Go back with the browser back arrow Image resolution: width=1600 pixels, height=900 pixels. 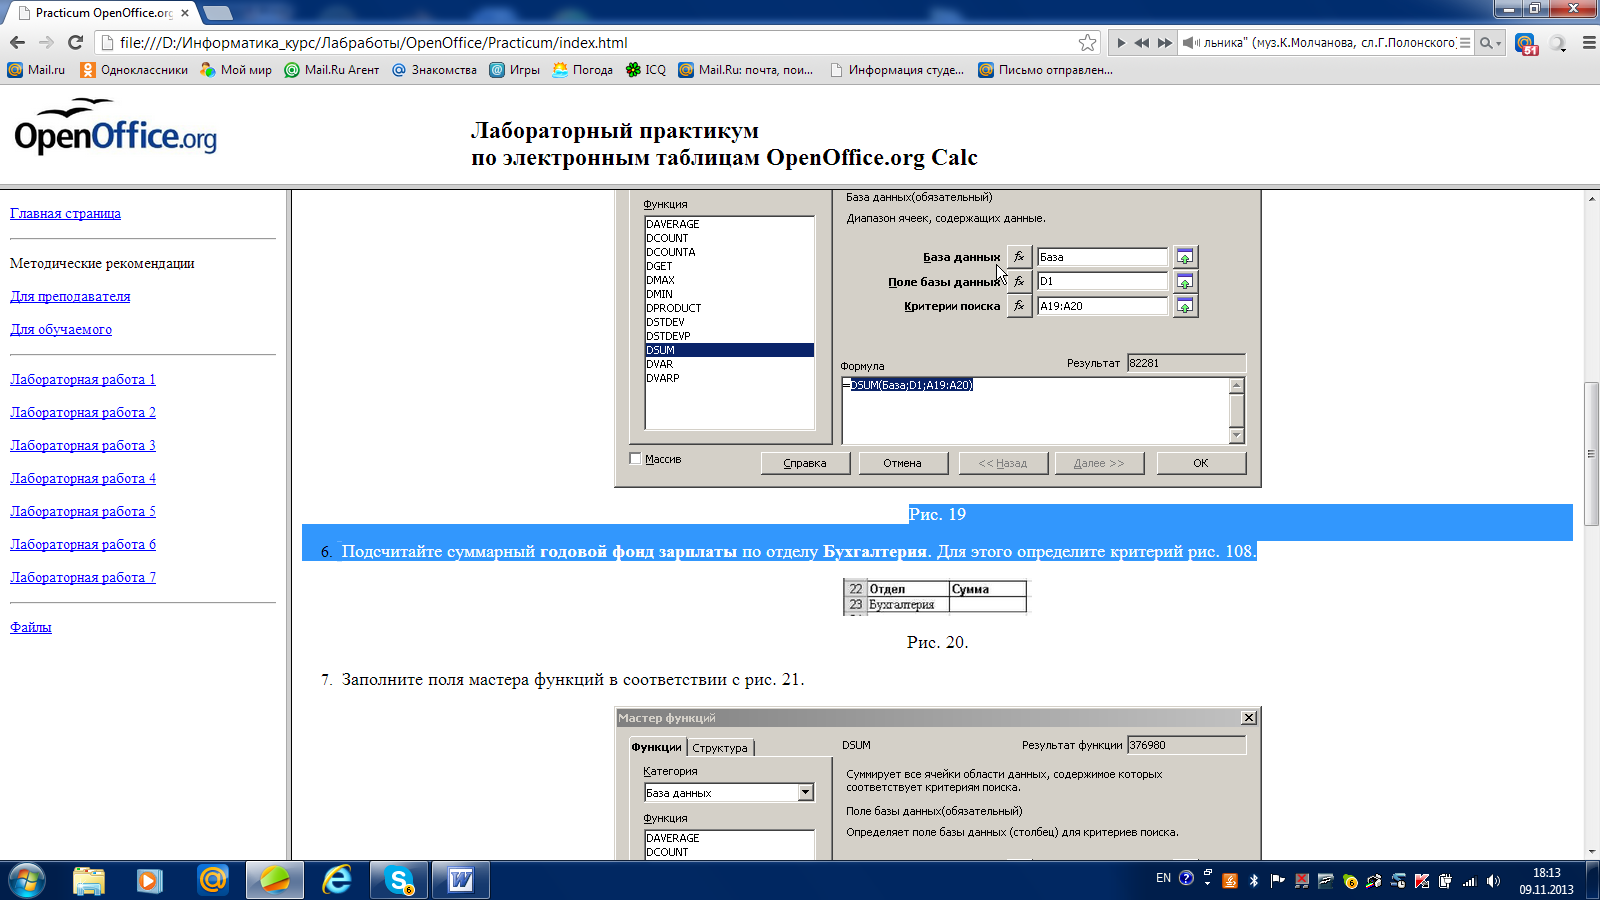[x=17, y=42]
